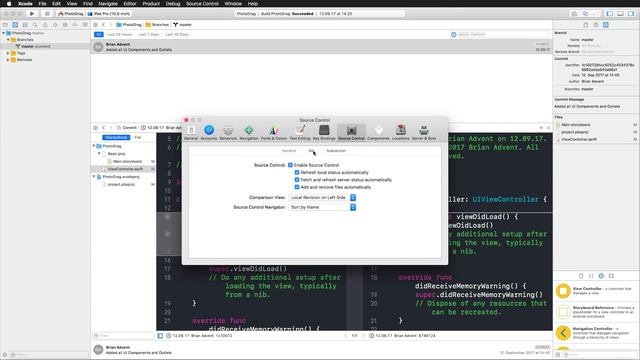This screenshot has width=640, height=360.
Task: Expand the Tags folder
Action: pyautogui.click(x=8, y=53)
